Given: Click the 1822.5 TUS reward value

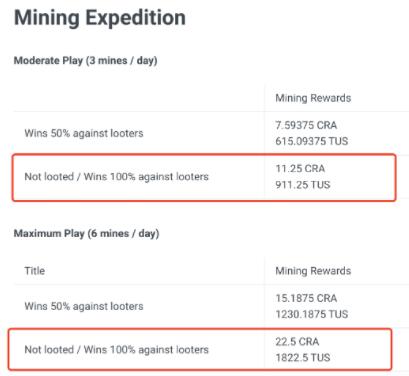Looking at the screenshot, I should pyautogui.click(x=303, y=358).
